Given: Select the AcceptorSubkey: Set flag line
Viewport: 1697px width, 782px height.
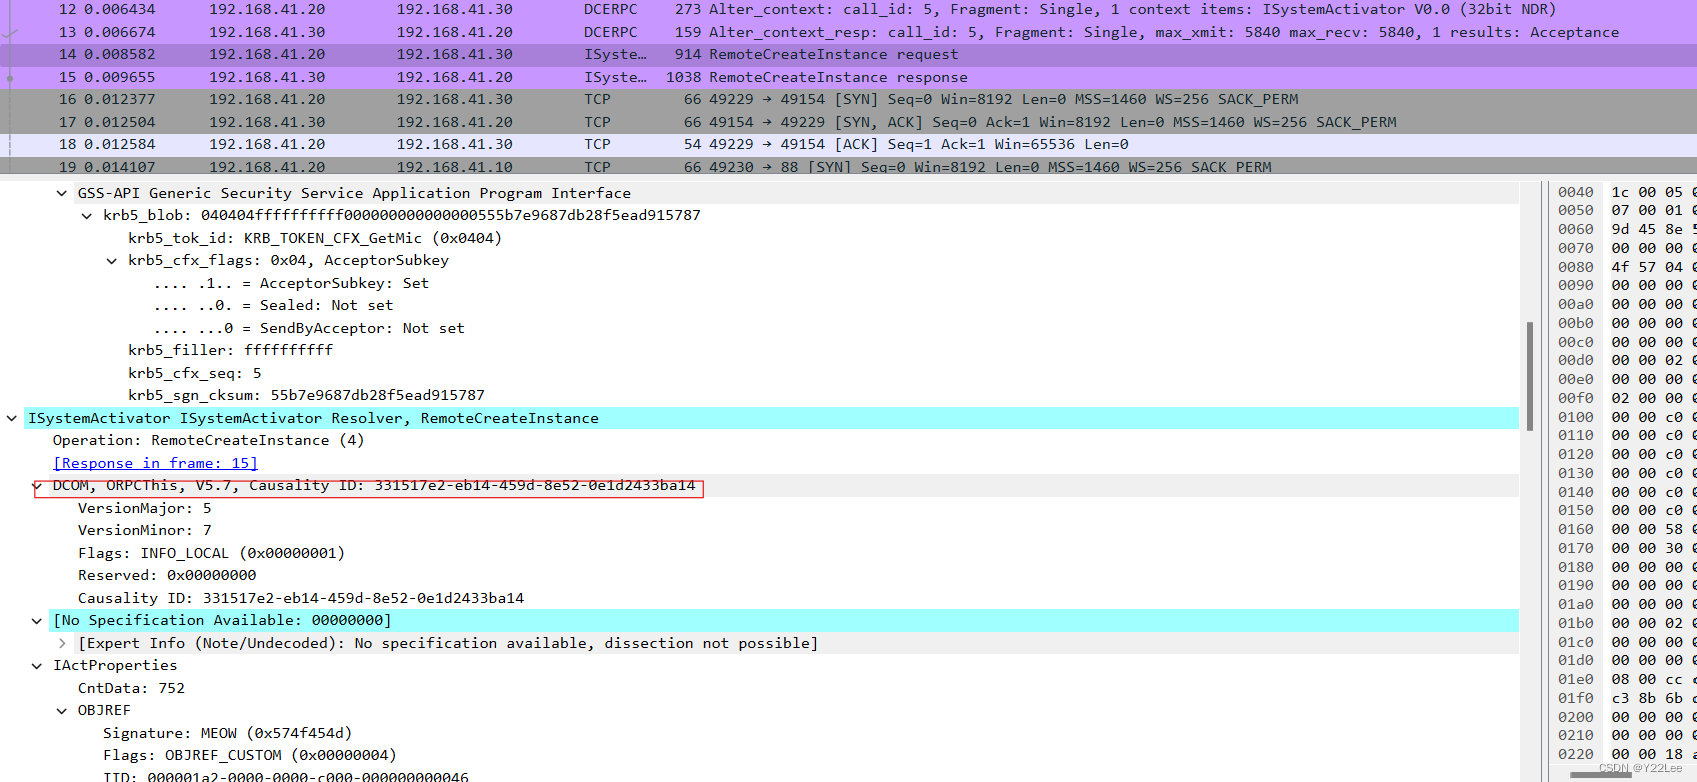Looking at the screenshot, I should pyautogui.click(x=291, y=283).
